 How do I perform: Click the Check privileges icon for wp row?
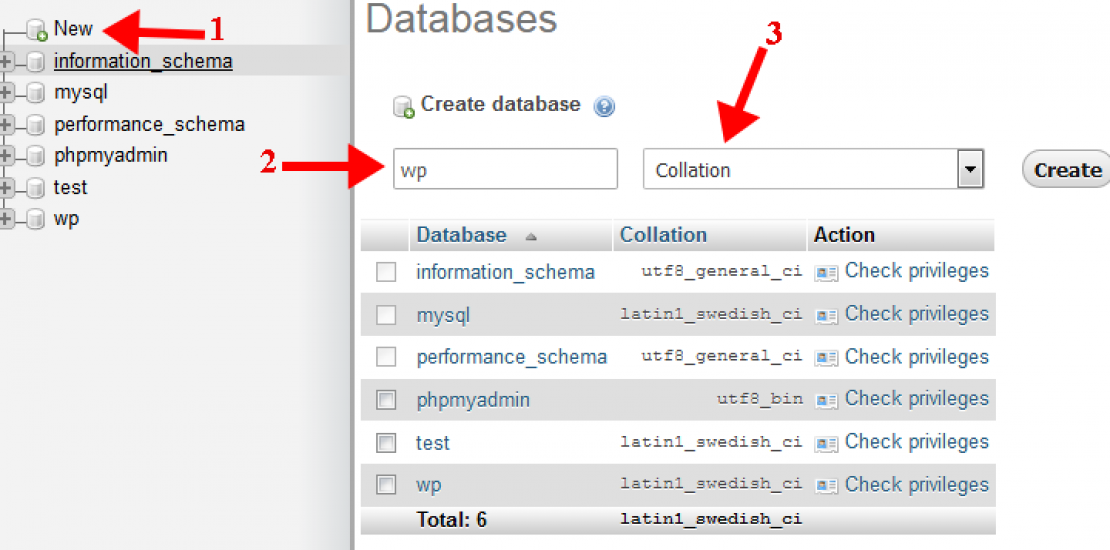coord(826,486)
